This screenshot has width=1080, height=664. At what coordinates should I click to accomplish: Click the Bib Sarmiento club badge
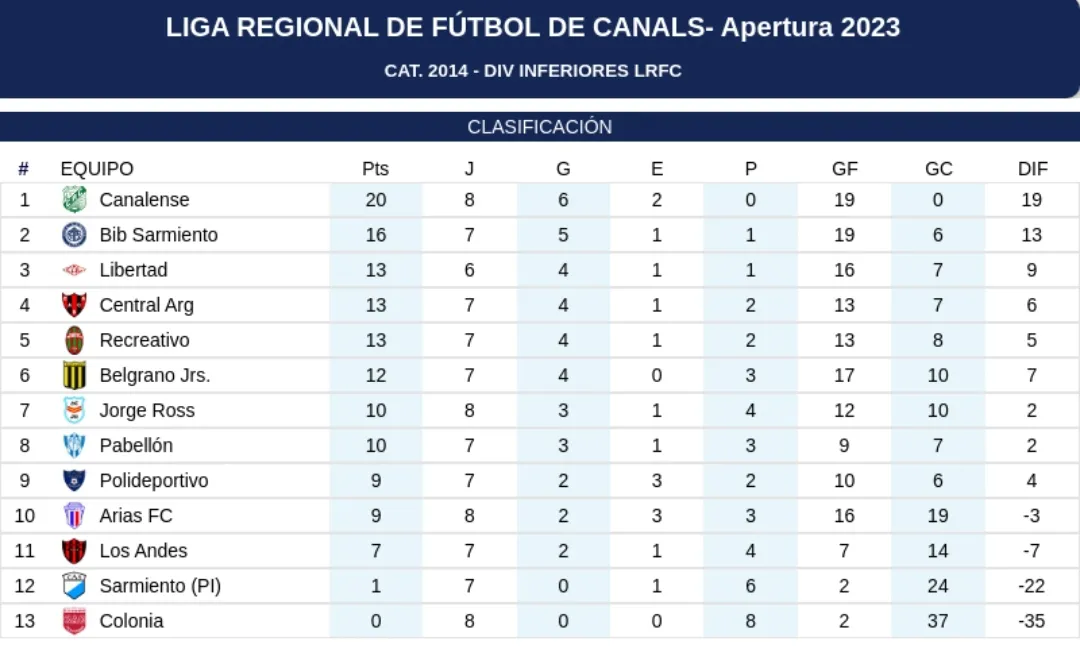click(x=74, y=235)
